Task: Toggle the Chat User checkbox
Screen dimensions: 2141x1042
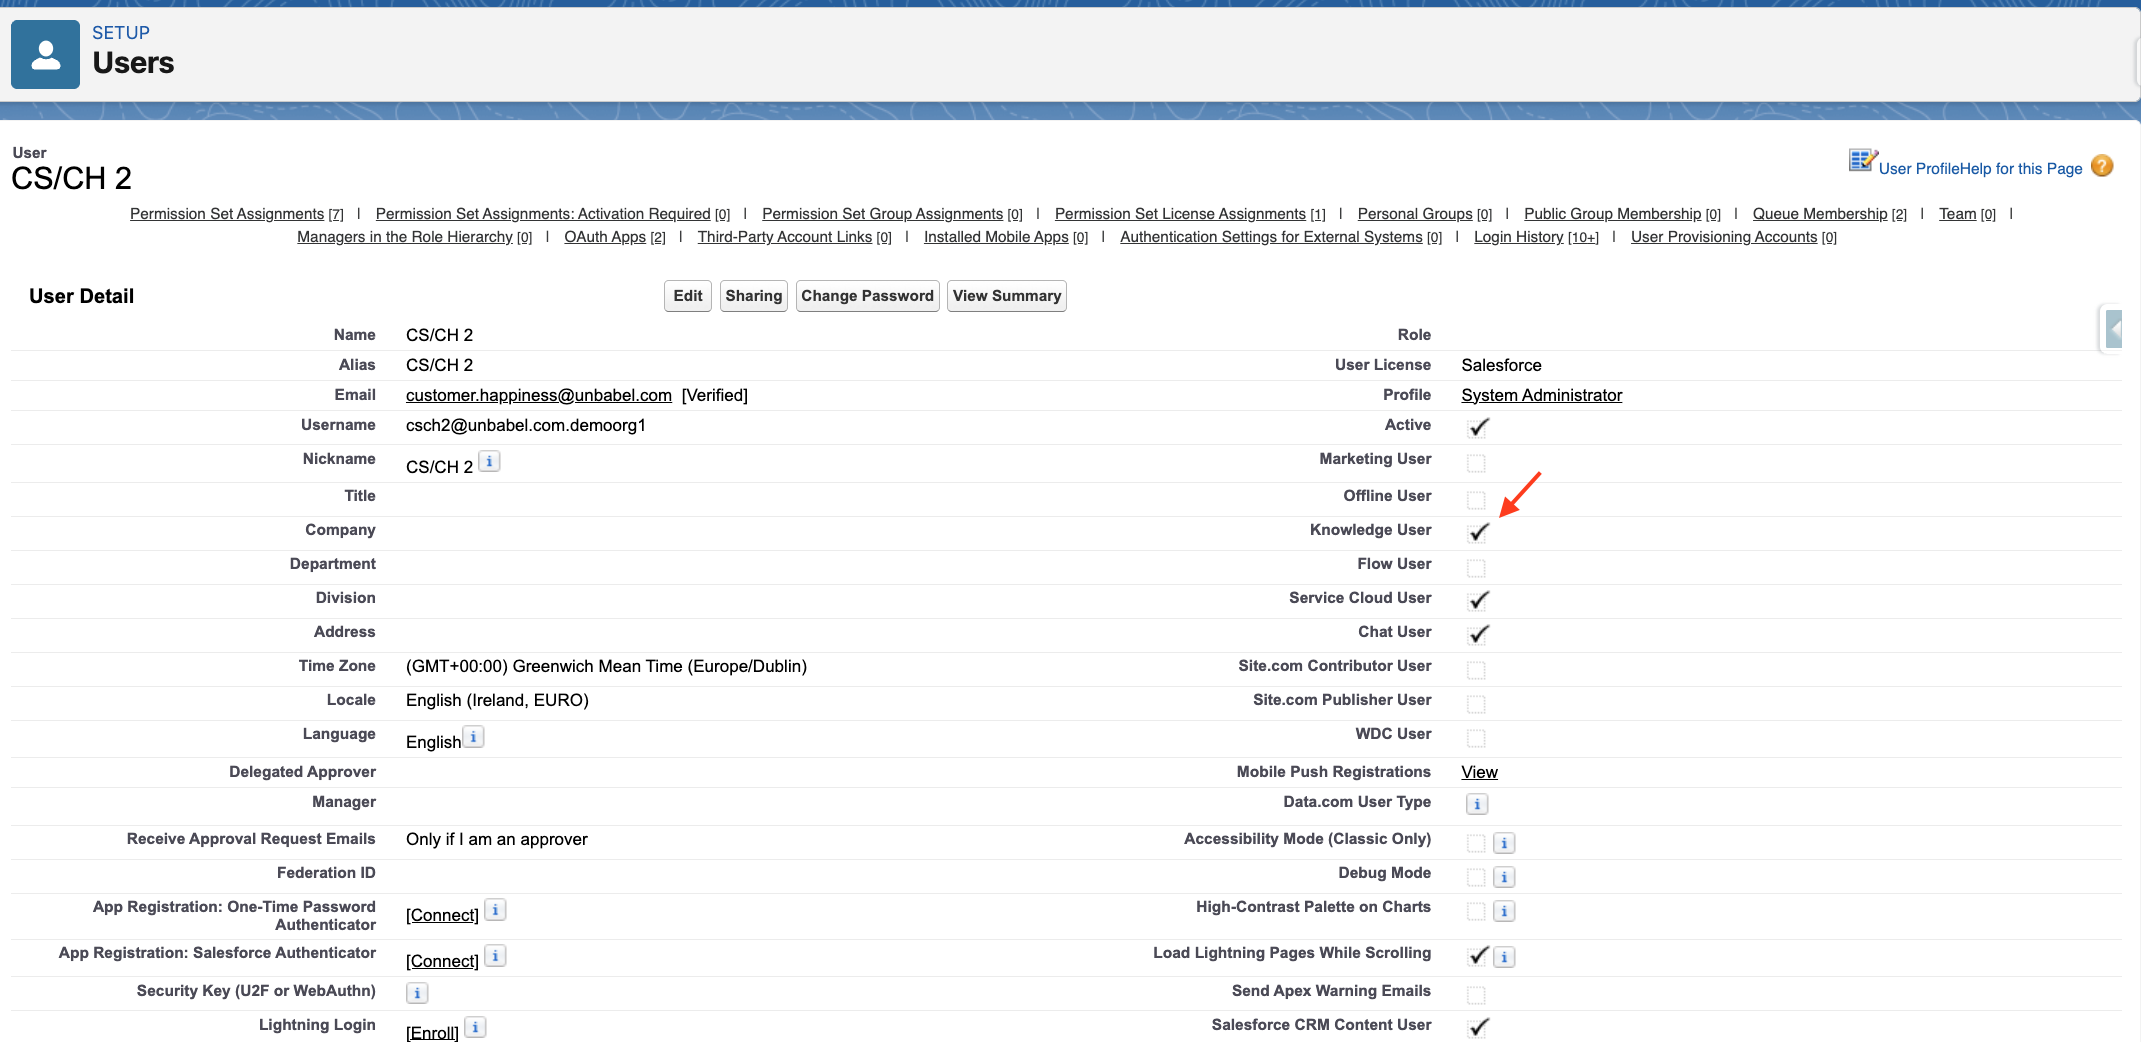Action: [1478, 634]
